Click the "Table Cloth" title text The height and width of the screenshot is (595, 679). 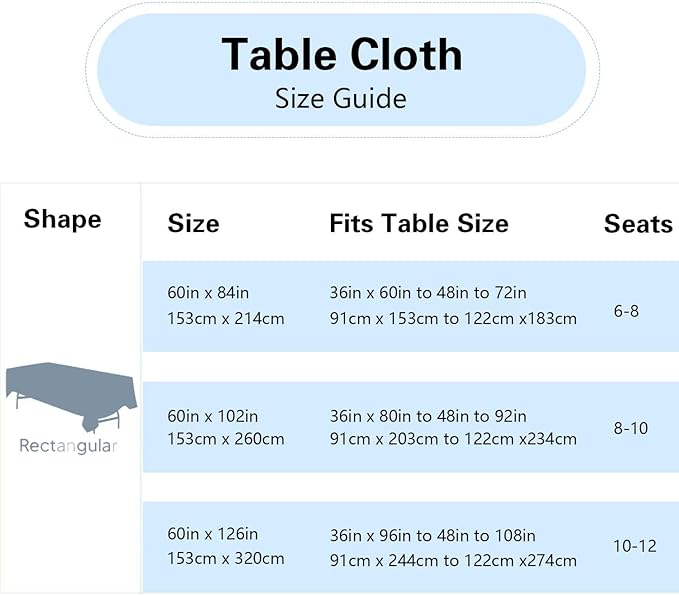point(342,54)
